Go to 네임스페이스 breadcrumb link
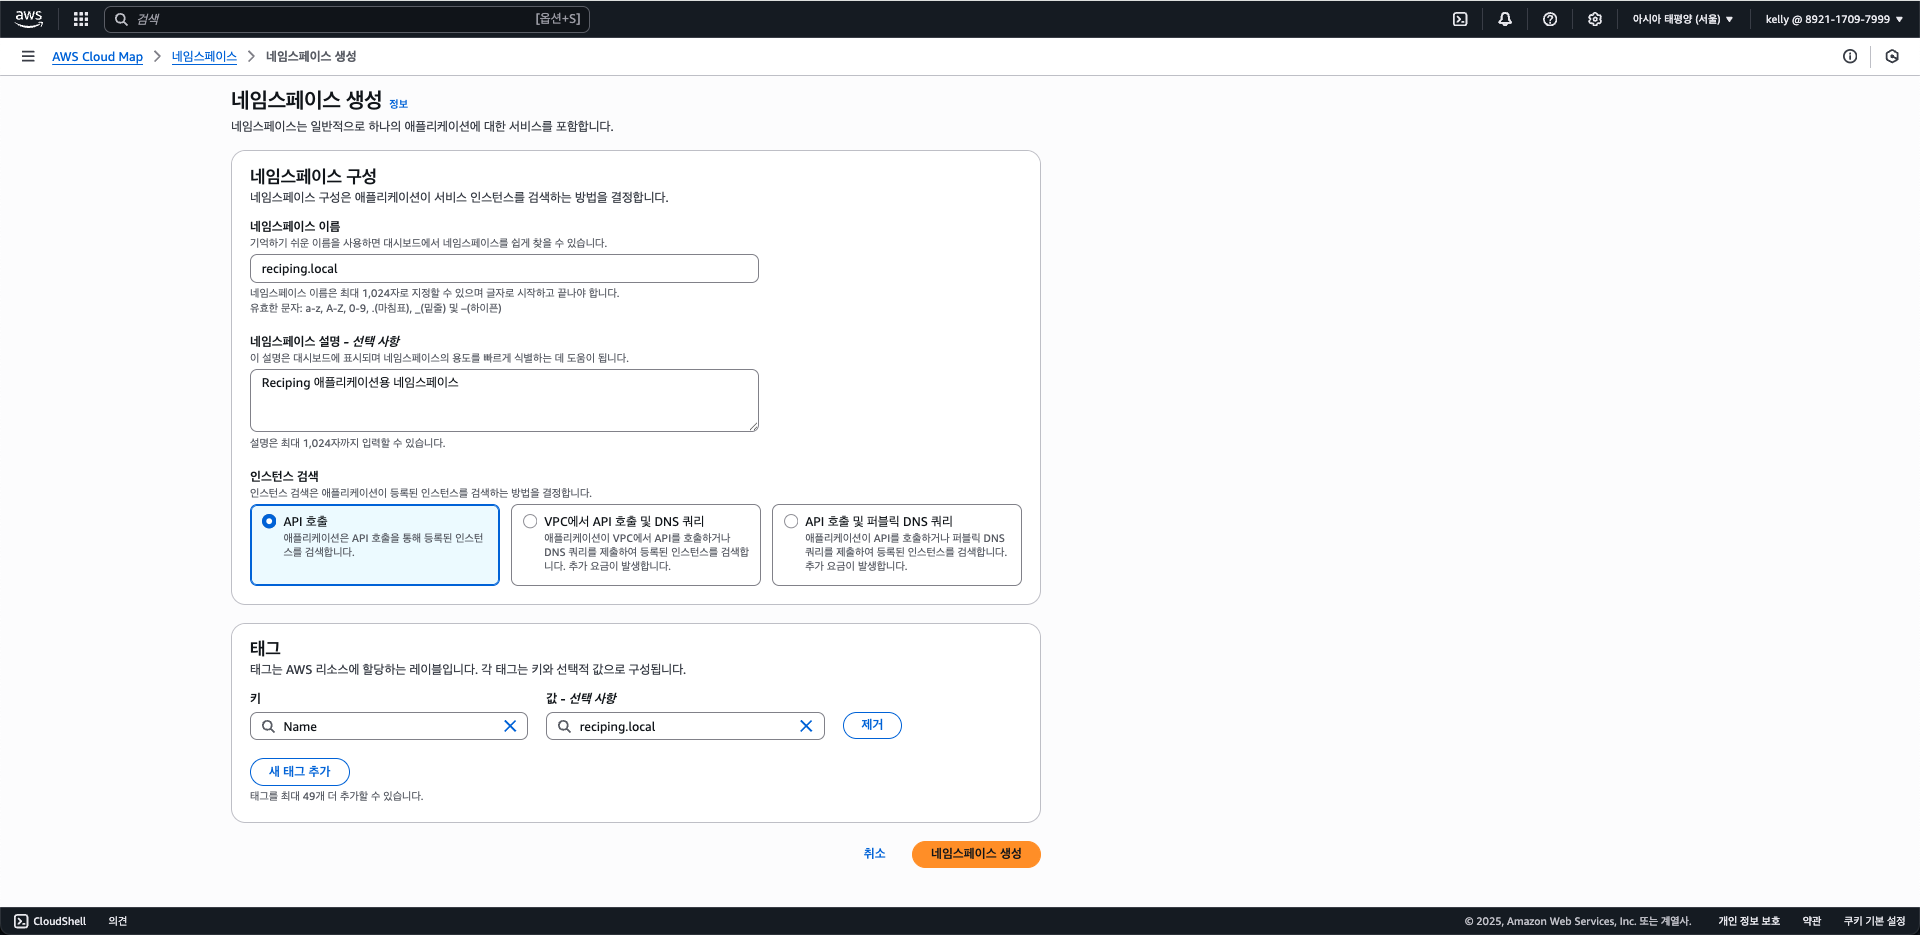Viewport: 1920px width, 935px height. [204, 57]
